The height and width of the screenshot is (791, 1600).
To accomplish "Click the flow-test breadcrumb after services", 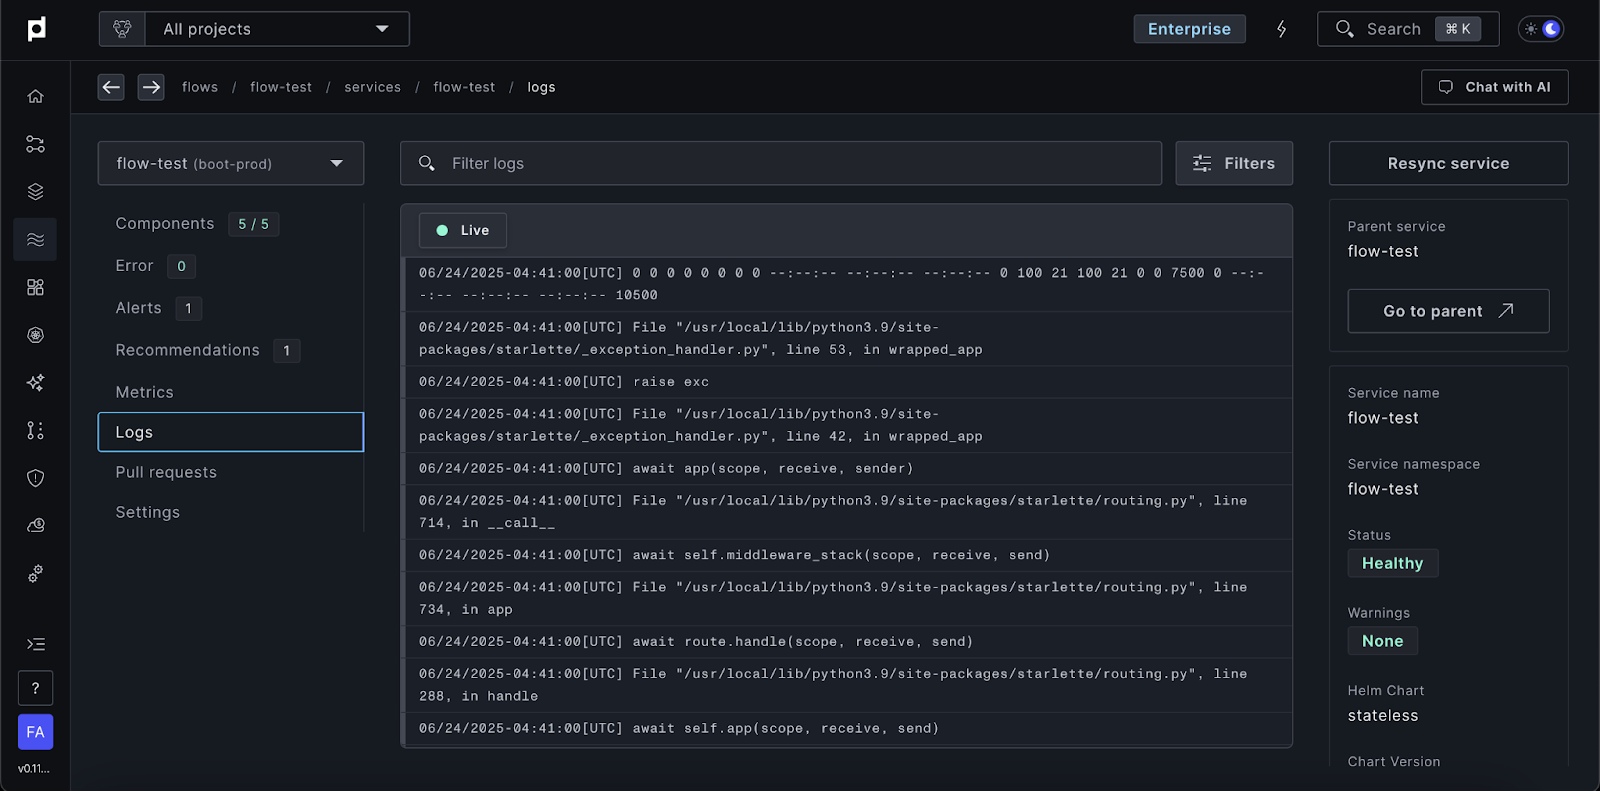I will coord(464,87).
